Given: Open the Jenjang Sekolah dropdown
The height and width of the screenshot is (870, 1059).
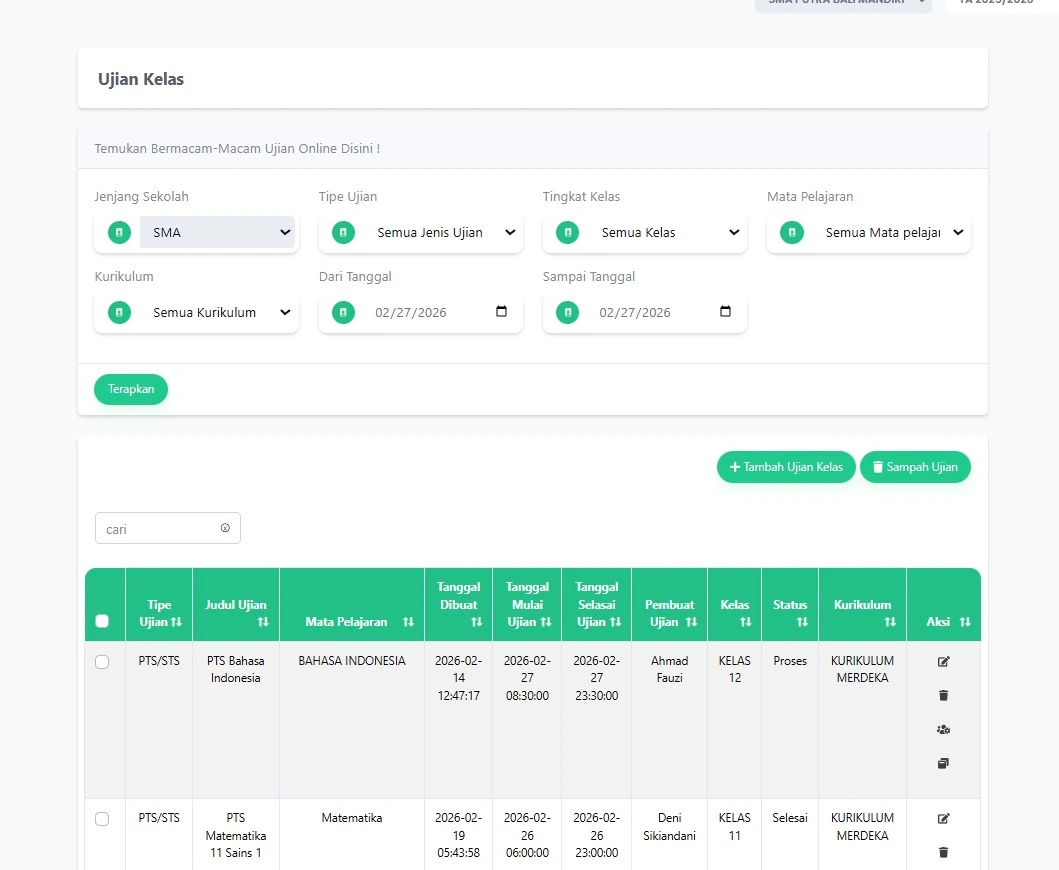Looking at the screenshot, I should click(x=217, y=232).
